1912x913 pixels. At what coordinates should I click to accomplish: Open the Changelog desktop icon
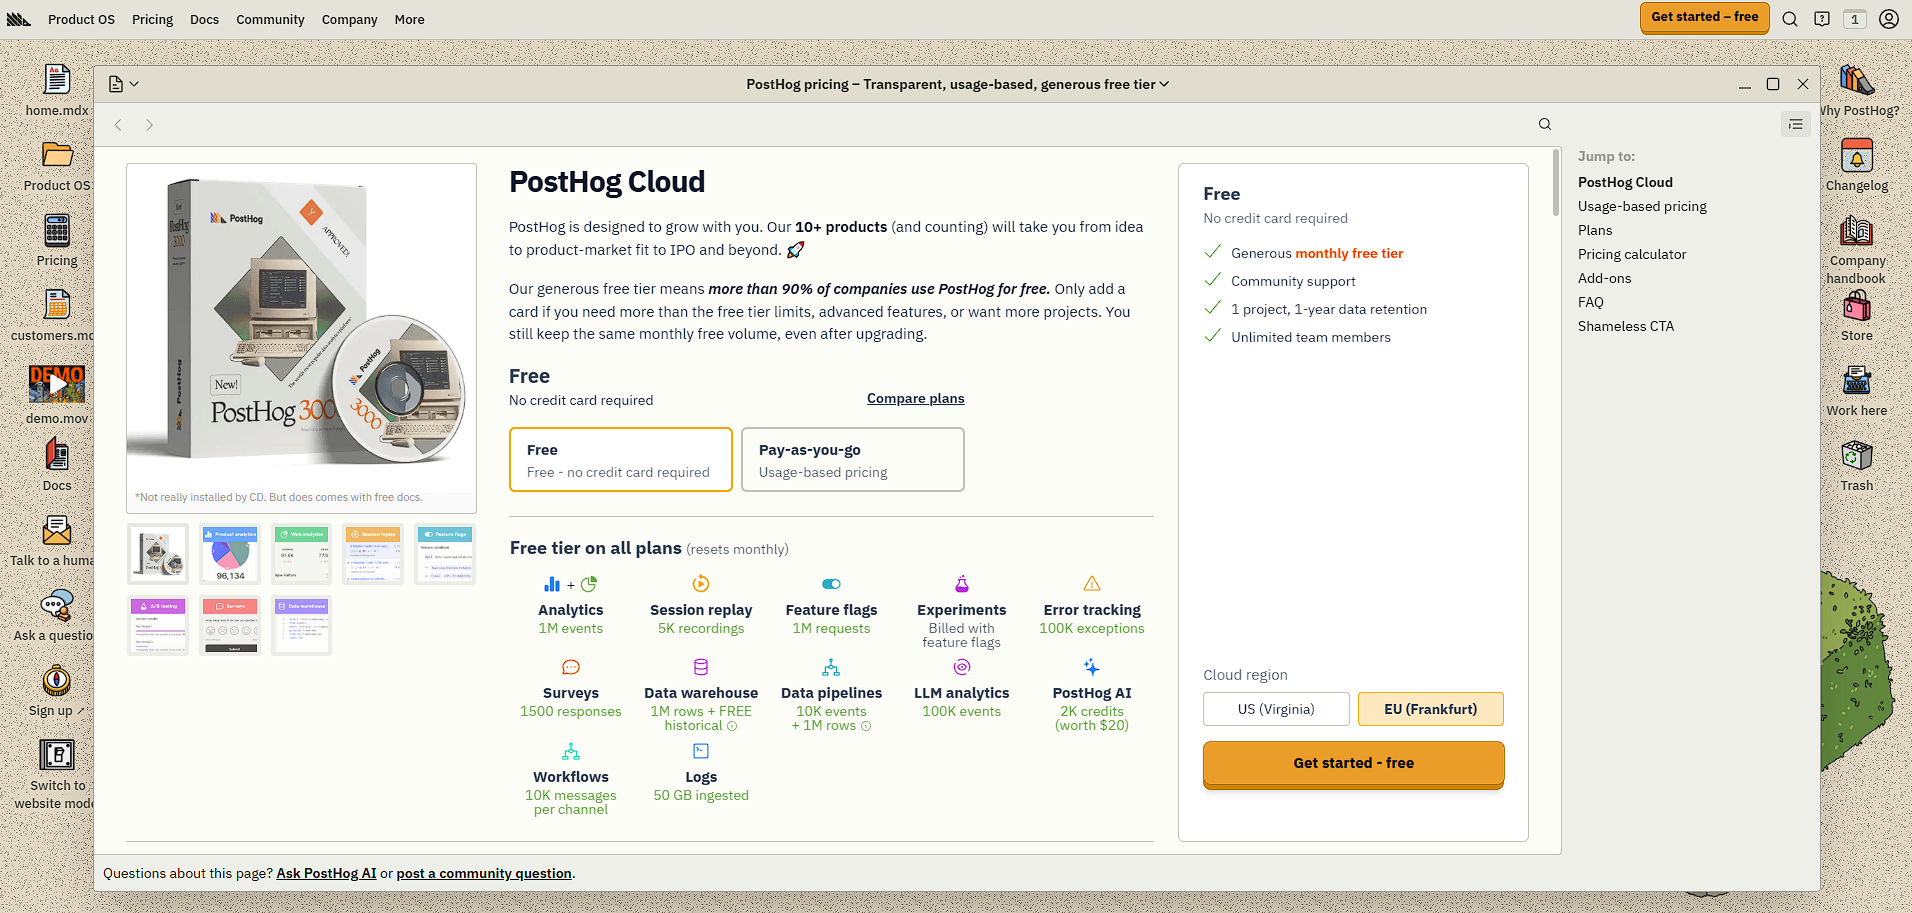tap(1856, 165)
